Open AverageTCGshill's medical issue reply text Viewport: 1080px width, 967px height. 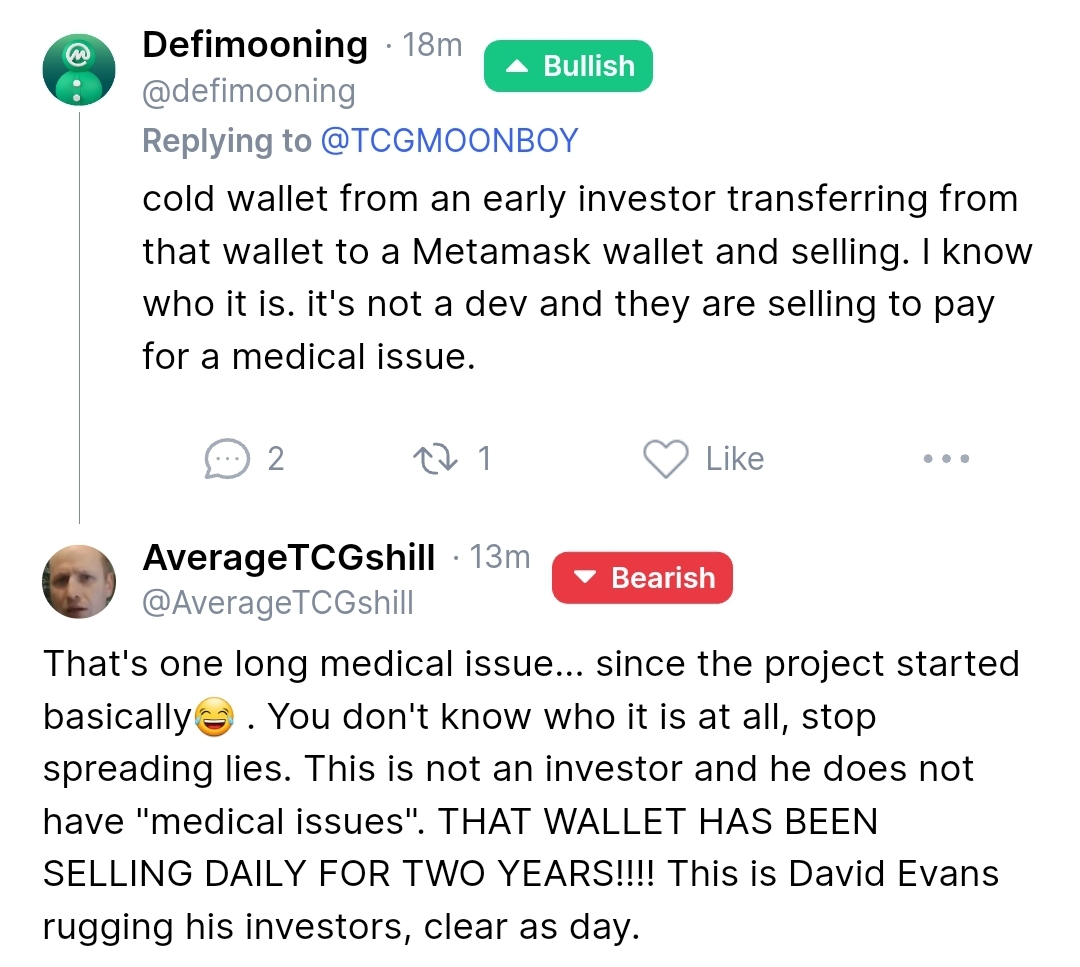pyautogui.click(x=531, y=796)
